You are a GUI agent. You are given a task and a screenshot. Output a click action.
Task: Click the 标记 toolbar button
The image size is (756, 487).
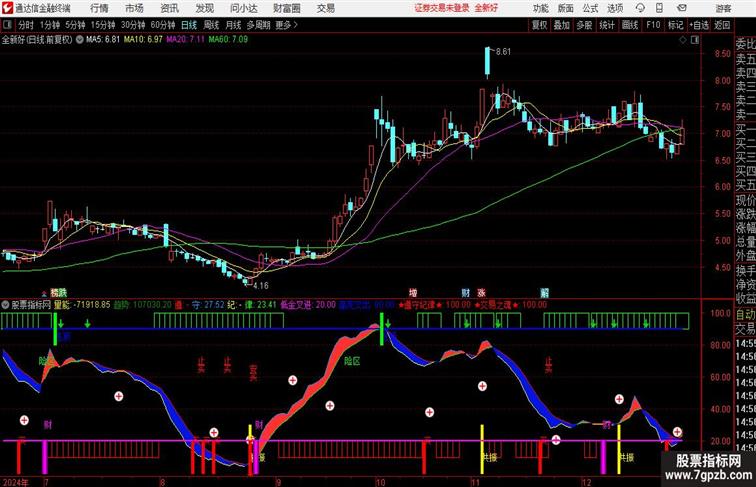tap(675, 25)
